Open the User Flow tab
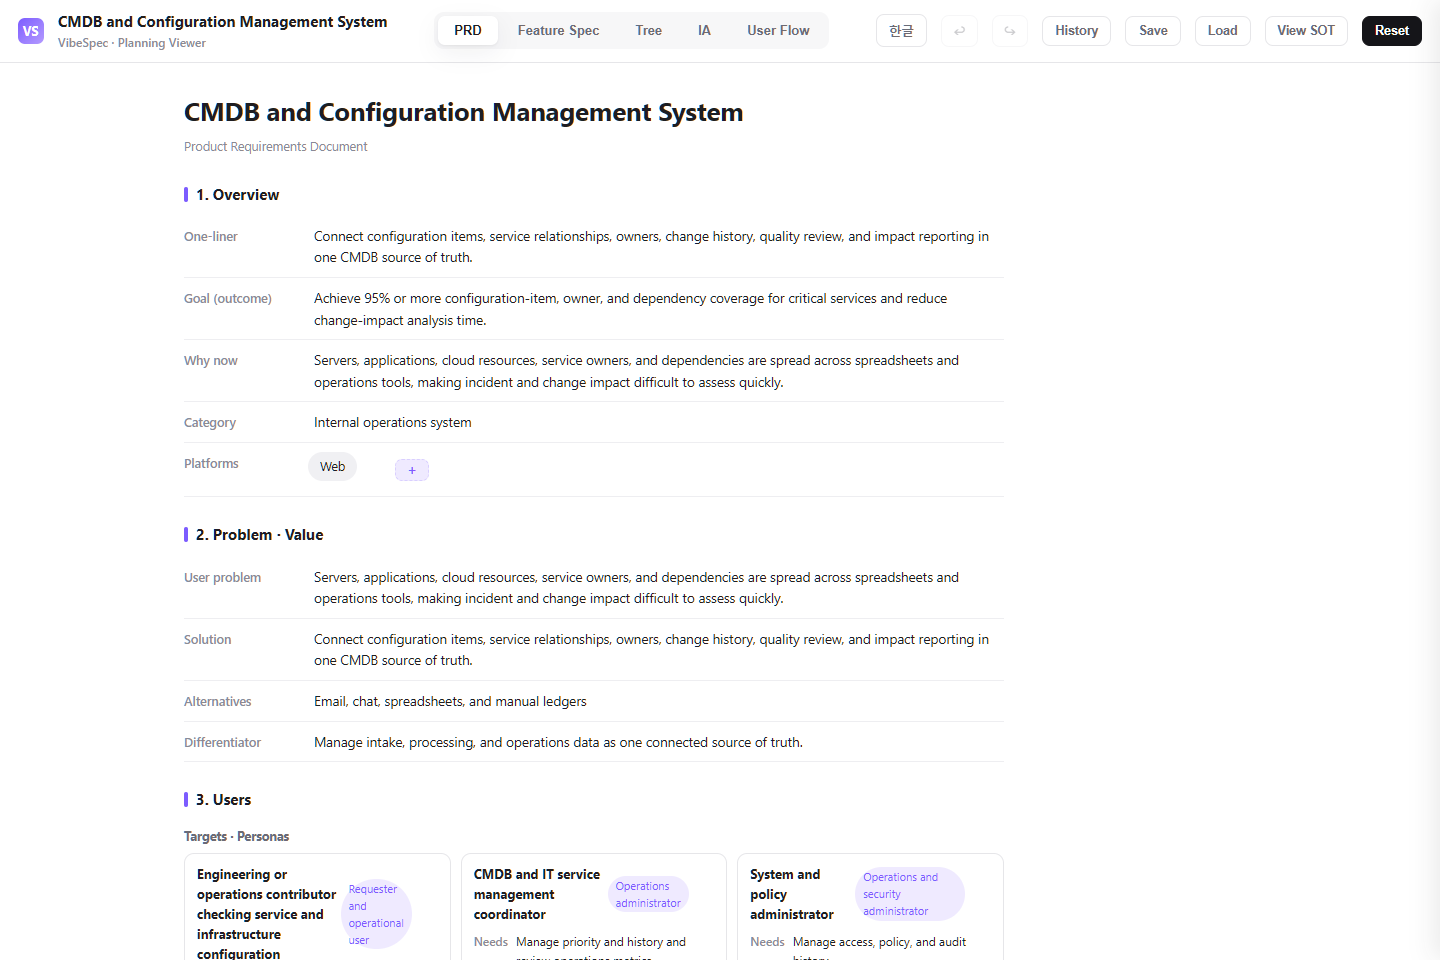Image resolution: width=1440 pixels, height=960 pixels. click(778, 31)
